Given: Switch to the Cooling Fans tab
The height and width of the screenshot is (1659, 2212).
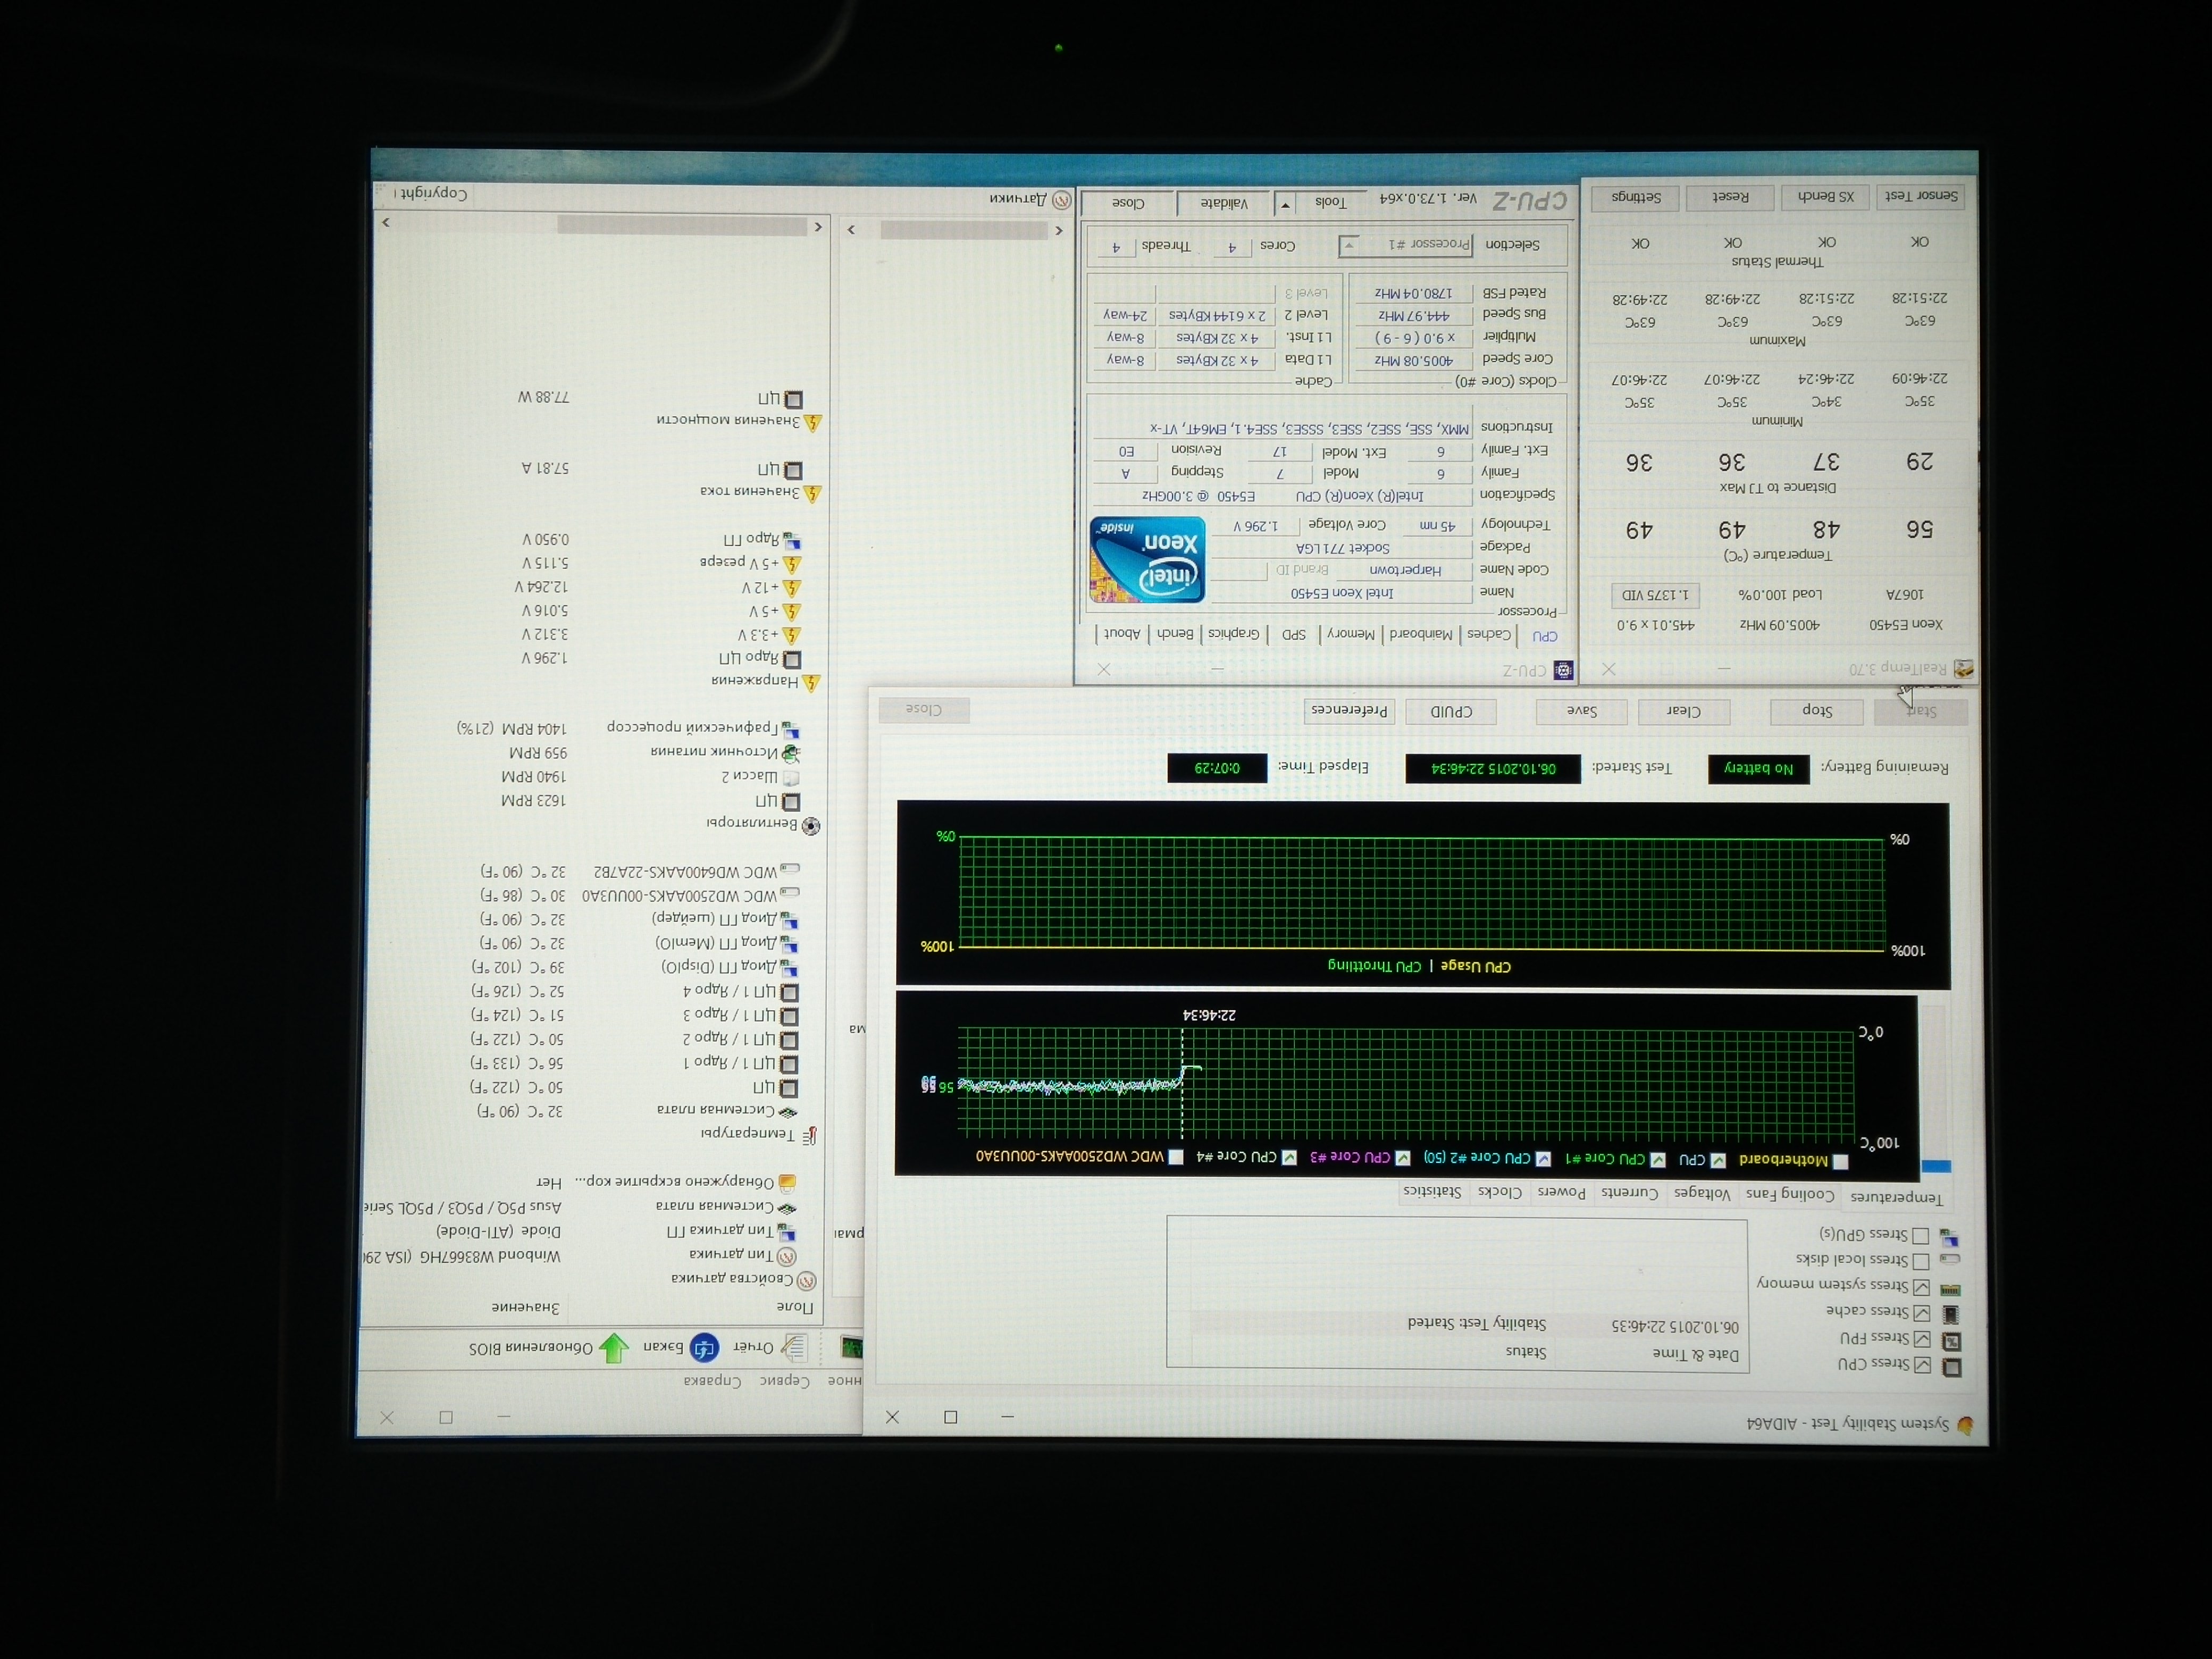Looking at the screenshot, I should pyautogui.click(x=1790, y=1194).
